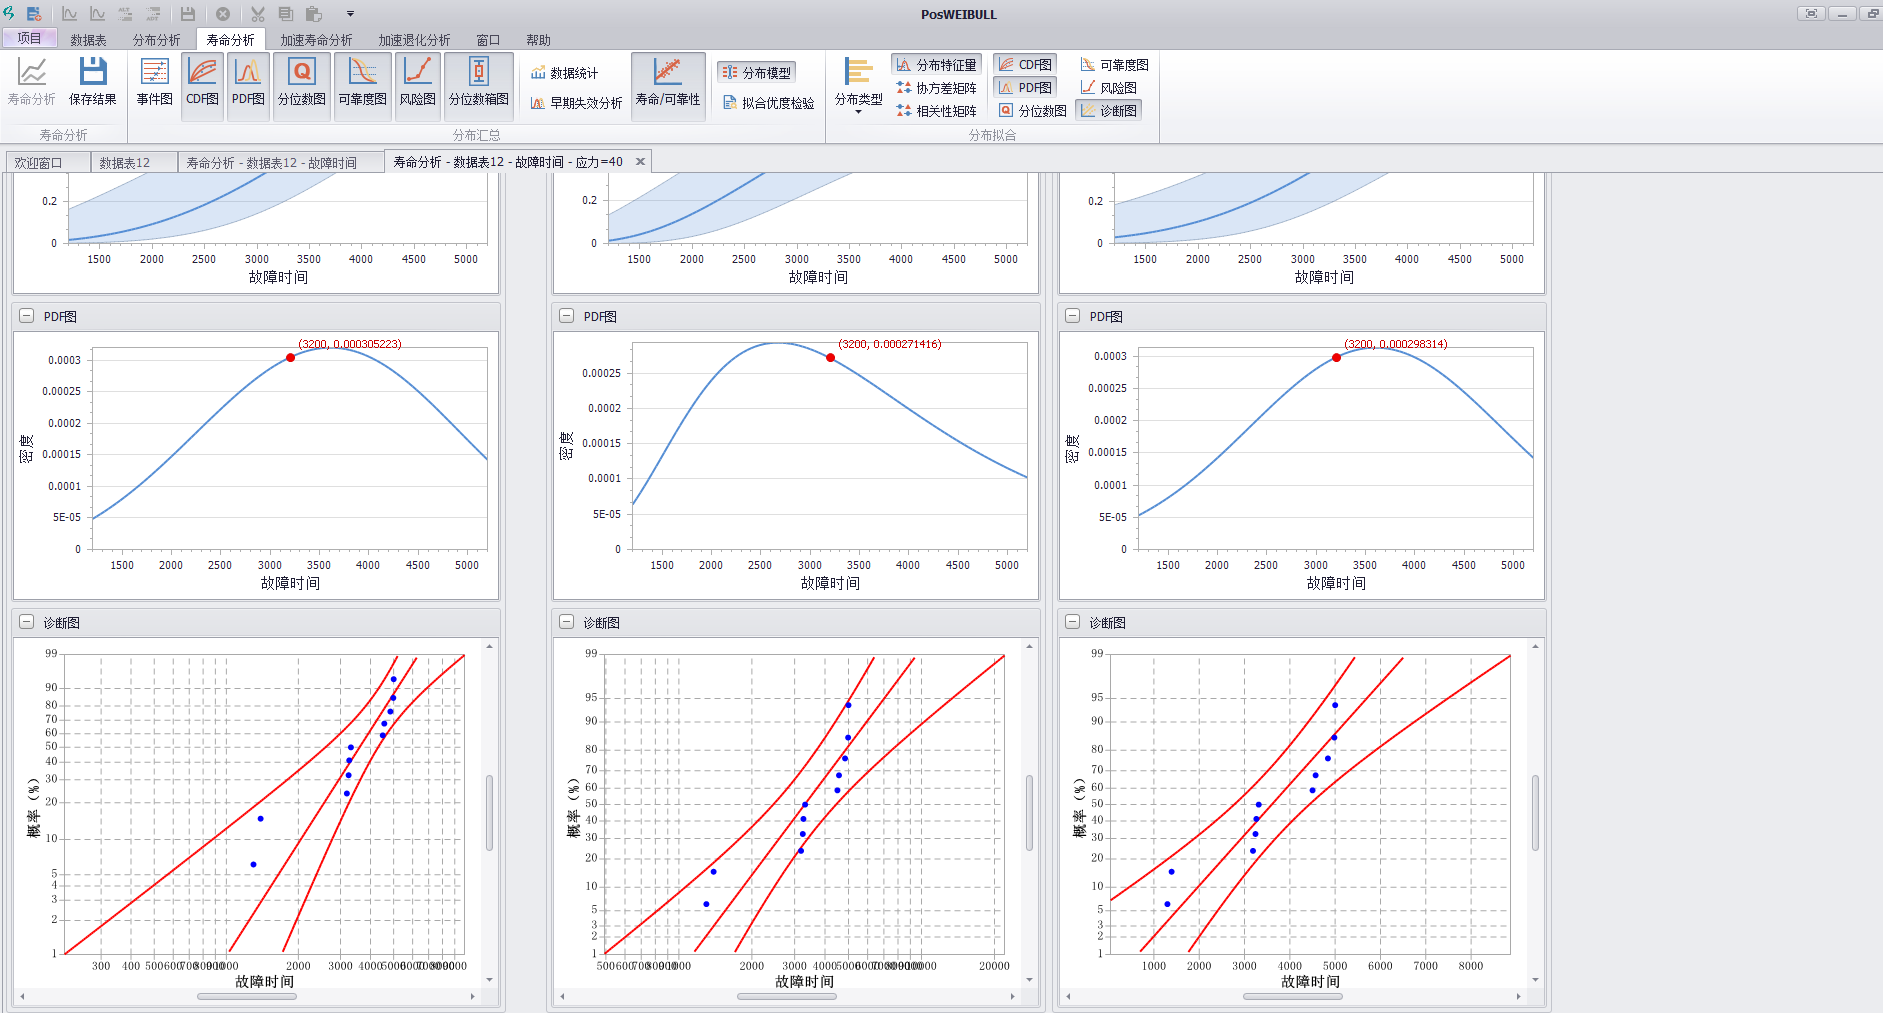Click right diagnostic plot scroll-down arrow
Screen dimensions: 1883x1013
[x=1535, y=980]
